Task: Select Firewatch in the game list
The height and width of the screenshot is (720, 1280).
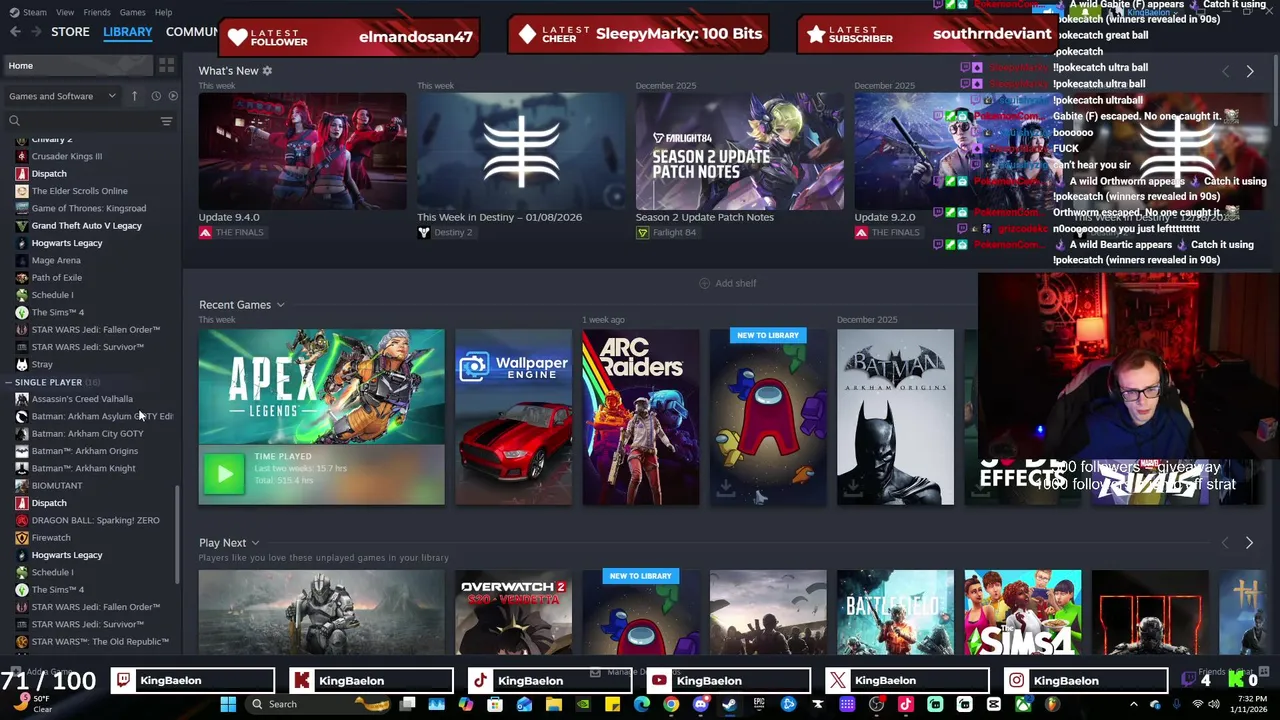Action: pyautogui.click(x=51, y=538)
